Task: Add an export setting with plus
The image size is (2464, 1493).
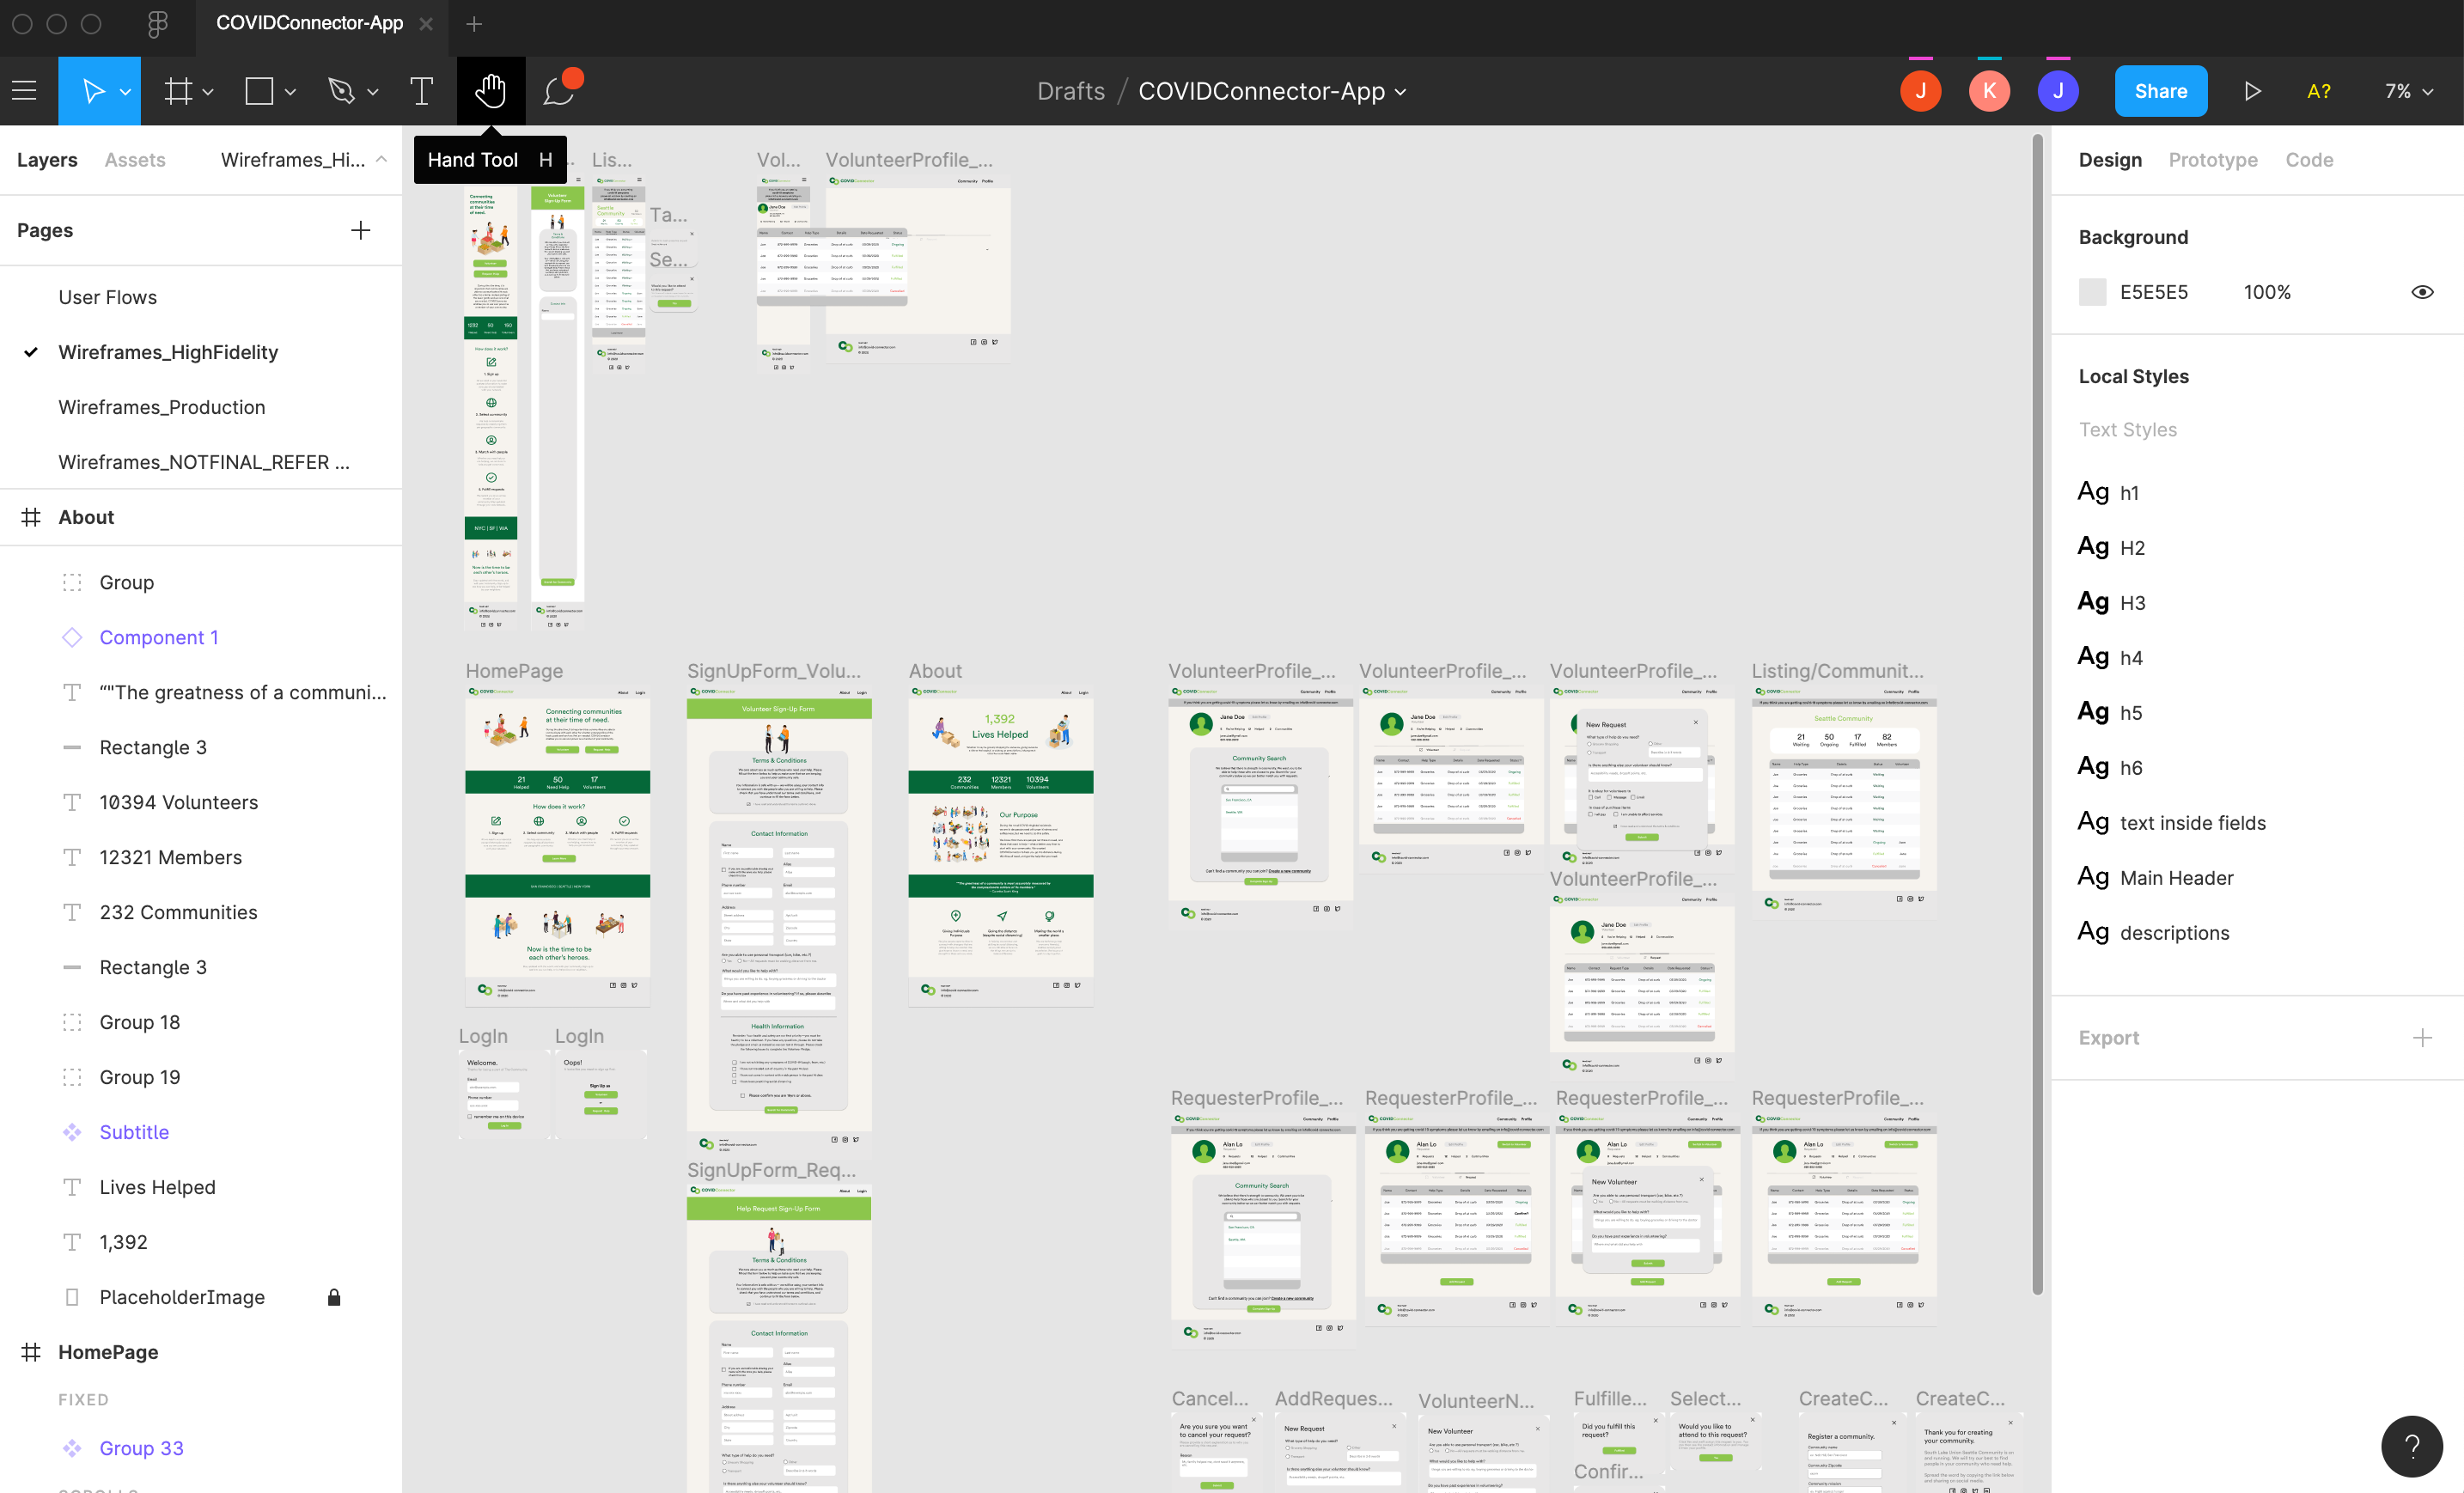Action: click(x=2422, y=1038)
